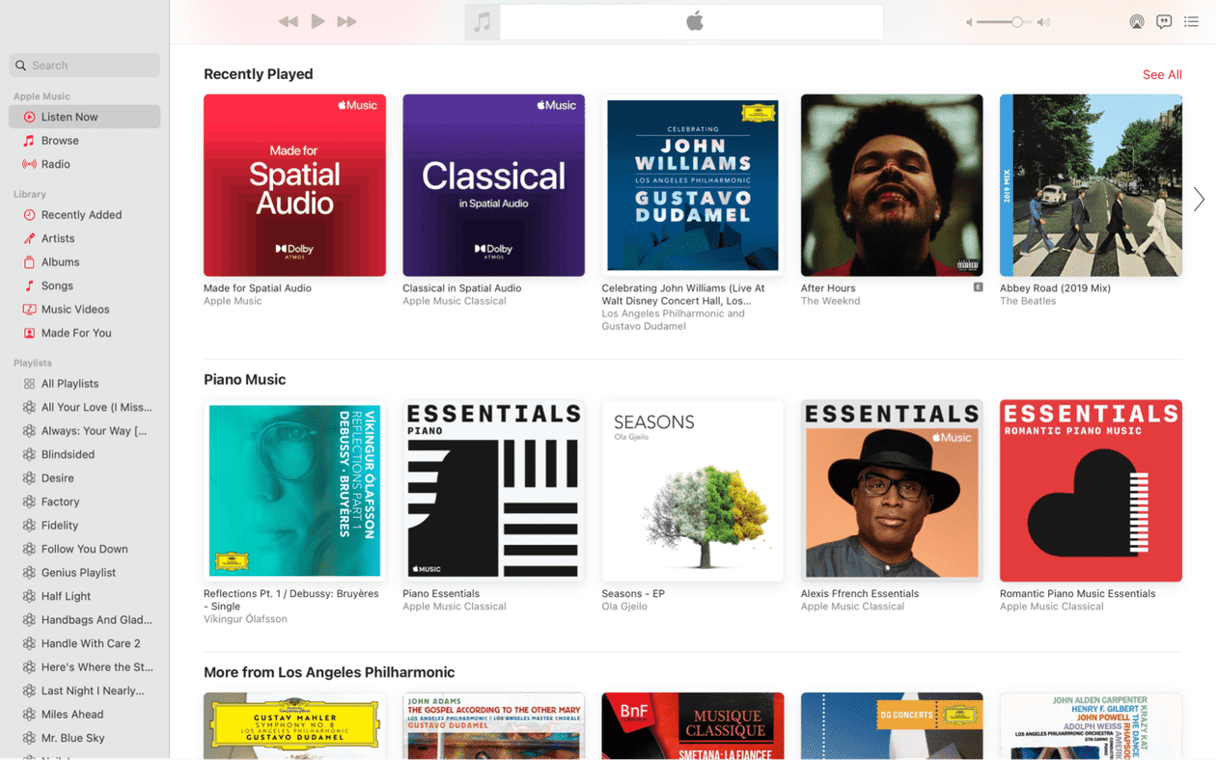This screenshot has width=1216, height=760.
Task: Open Seasons - EP album cover
Action: [x=693, y=491]
